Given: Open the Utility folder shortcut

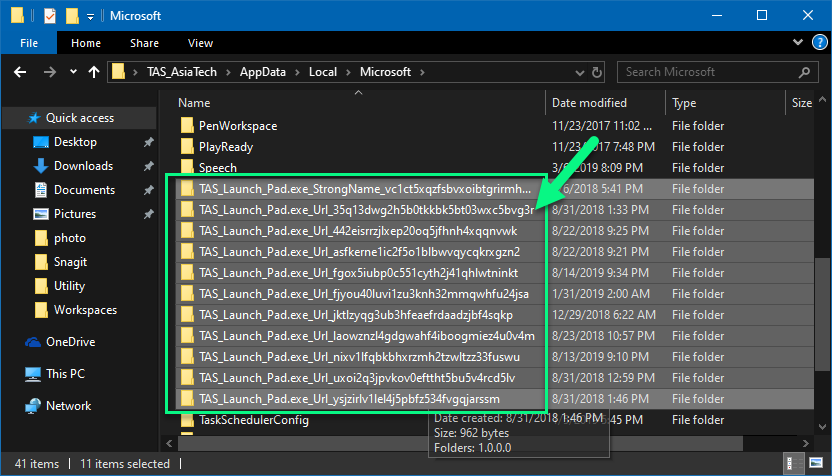Looking at the screenshot, I should coord(69,286).
